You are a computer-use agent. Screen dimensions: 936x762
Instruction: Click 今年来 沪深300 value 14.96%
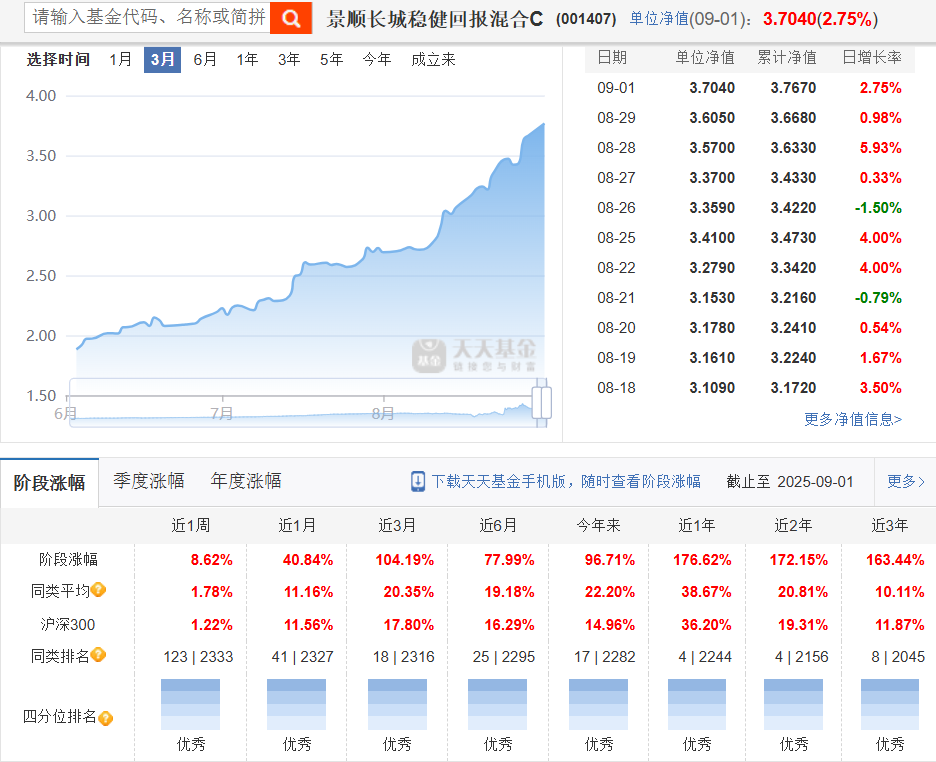tap(609, 625)
